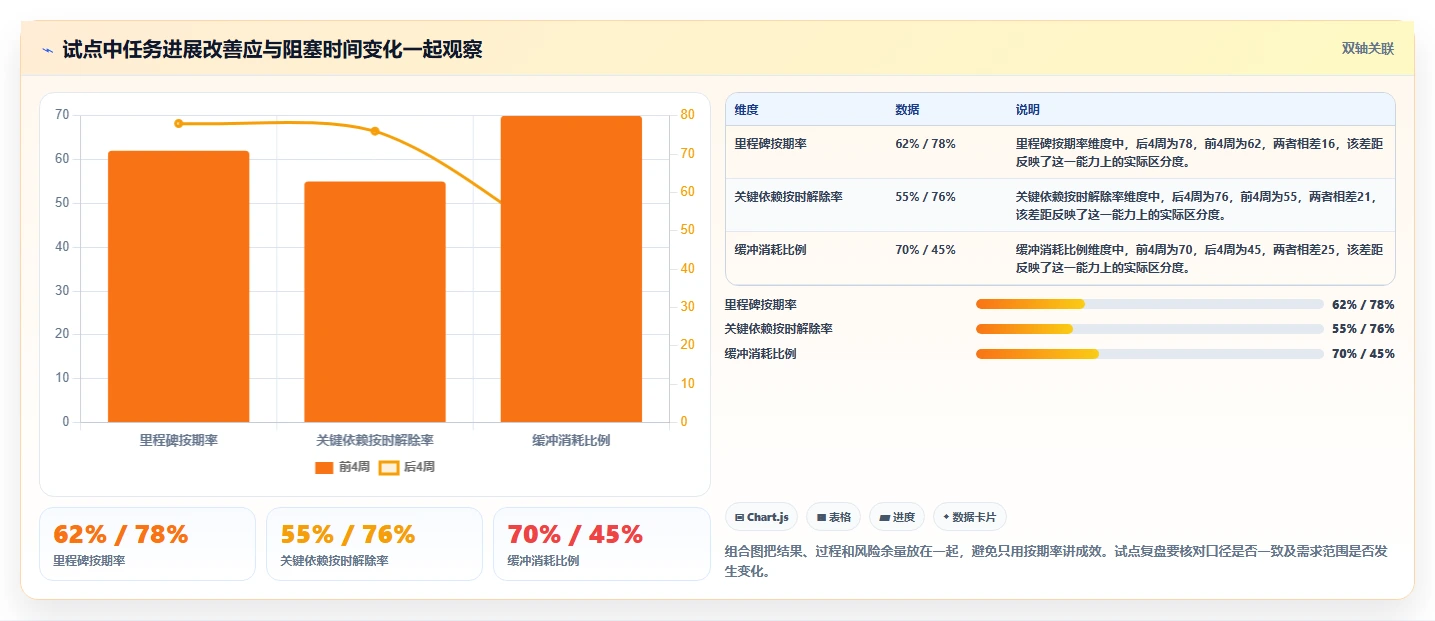Click the icon in the 表格 tag

821,518
